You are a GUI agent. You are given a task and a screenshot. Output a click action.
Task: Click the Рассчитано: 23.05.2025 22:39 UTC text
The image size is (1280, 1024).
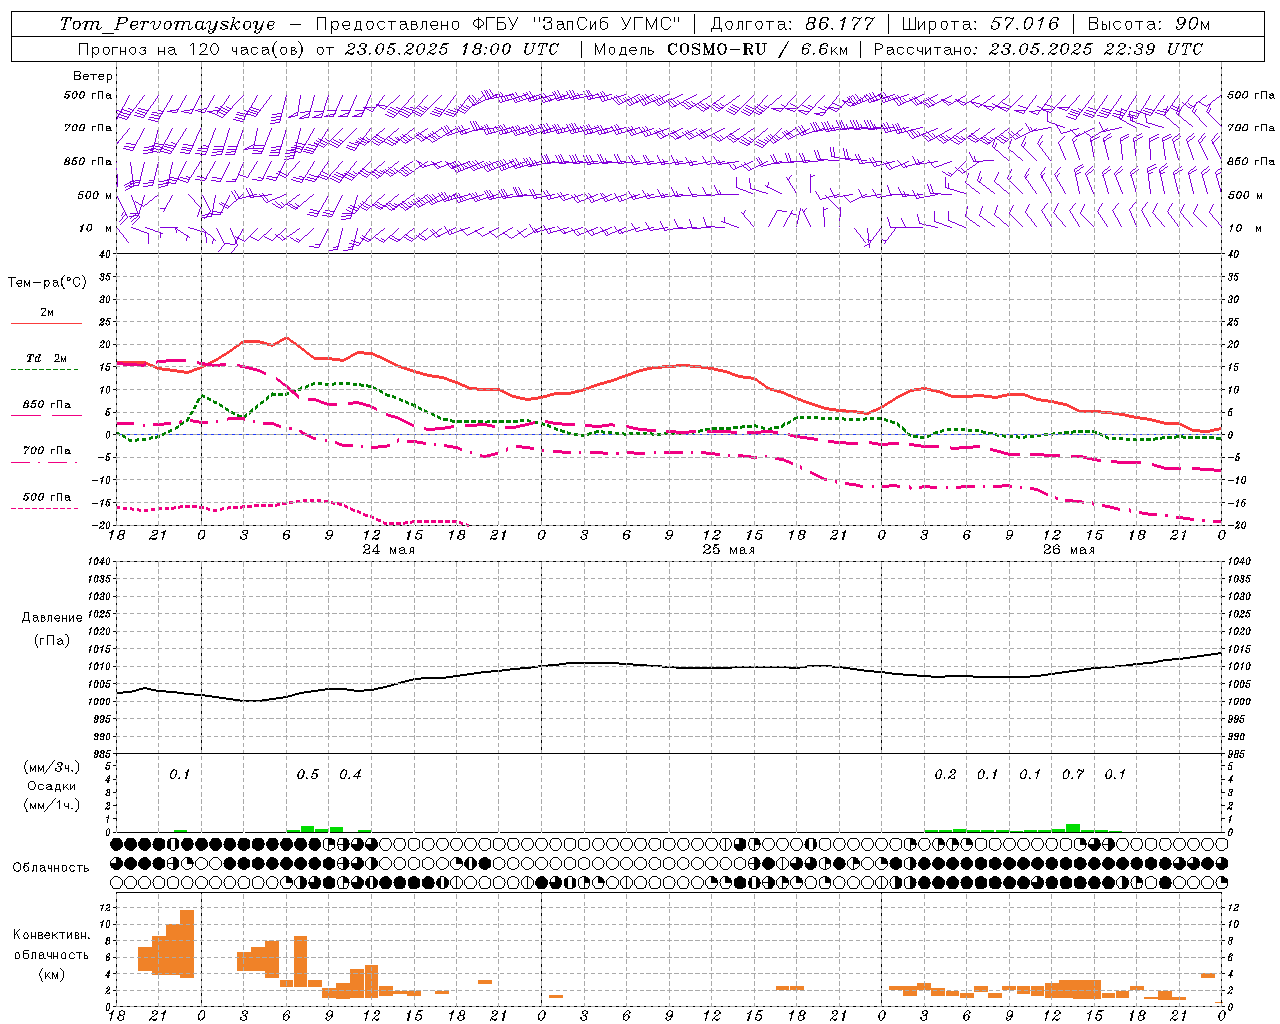[1038, 49]
